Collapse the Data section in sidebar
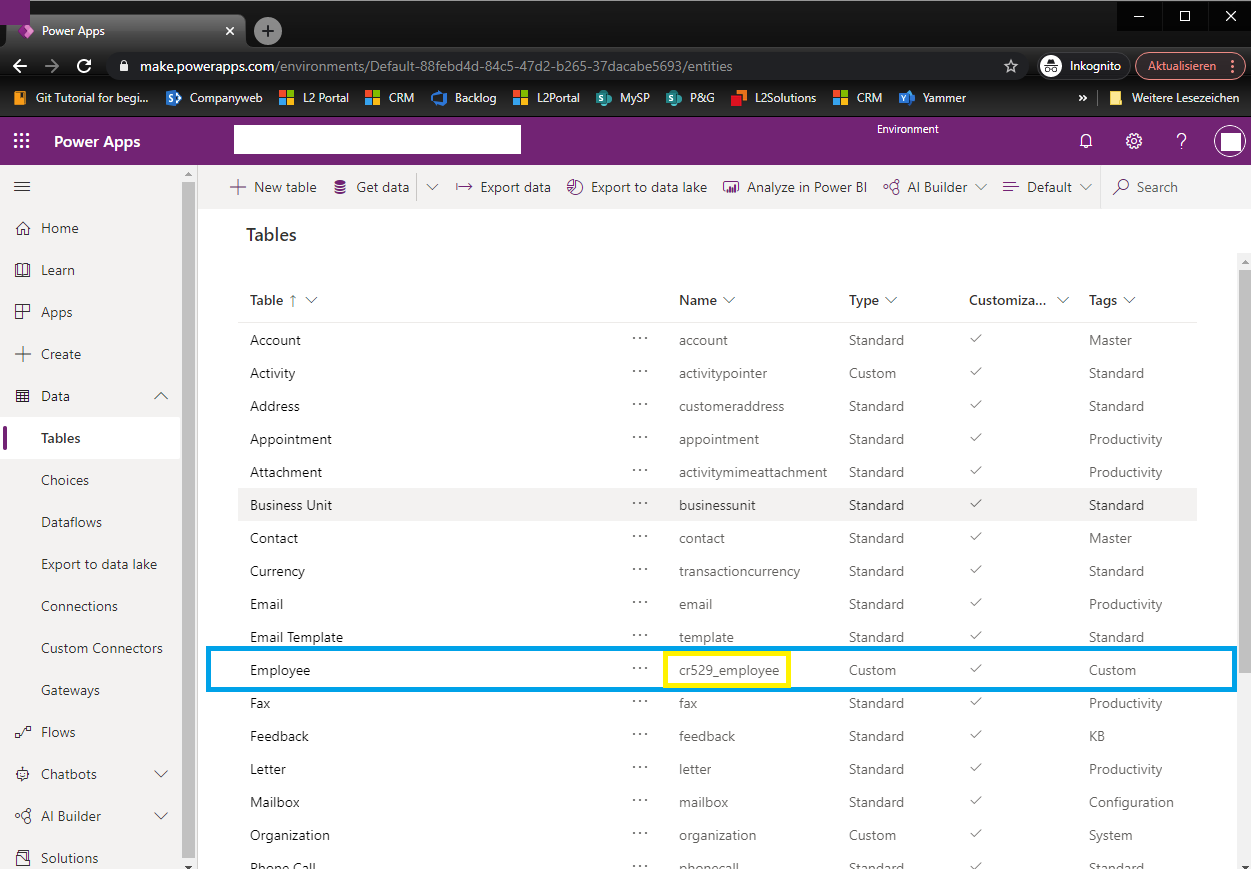 [x=161, y=396]
